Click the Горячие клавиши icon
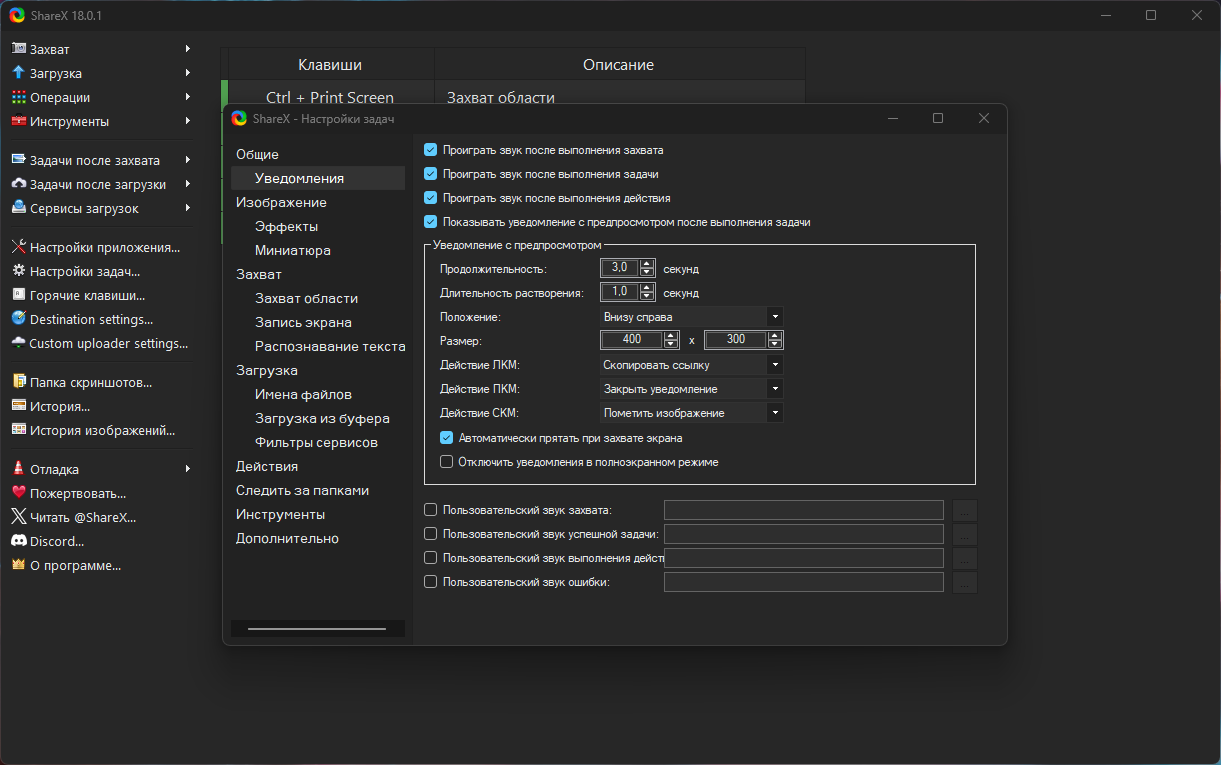 (x=18, y=295)
